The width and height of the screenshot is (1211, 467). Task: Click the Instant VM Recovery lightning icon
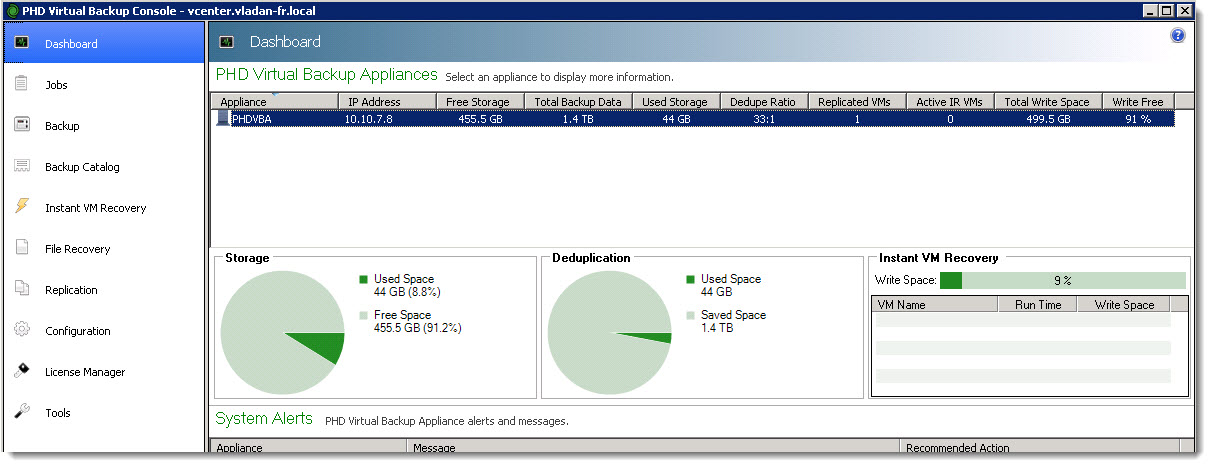[x=21, y=207]
